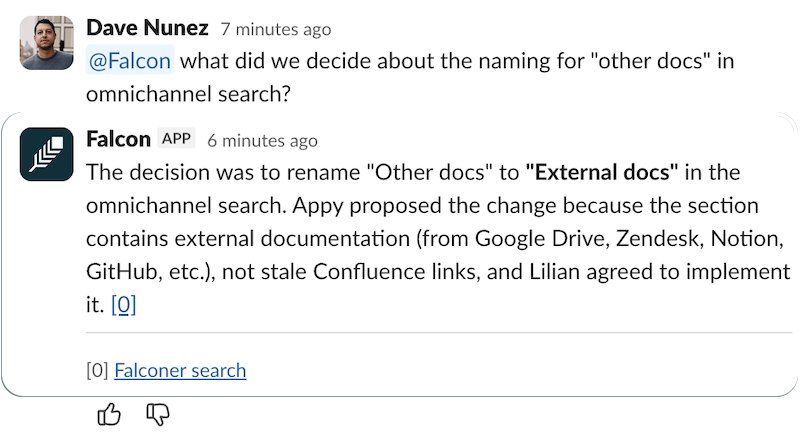The width and height of the screenshot is (800, 438).
Task: Open Dave Nunez's profile photo
Action: pos(46,42)
